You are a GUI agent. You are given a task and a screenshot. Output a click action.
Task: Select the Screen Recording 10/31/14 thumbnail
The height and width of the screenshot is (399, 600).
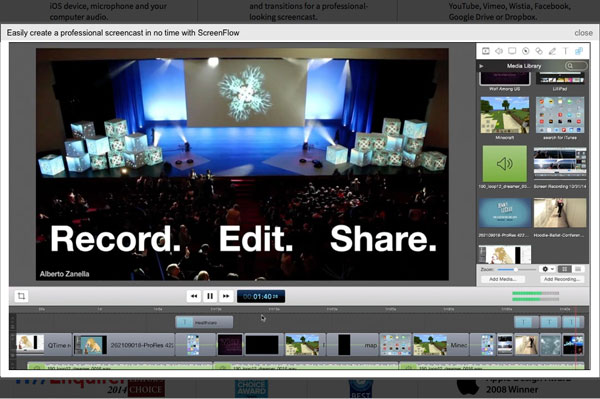tap(560, 163)
